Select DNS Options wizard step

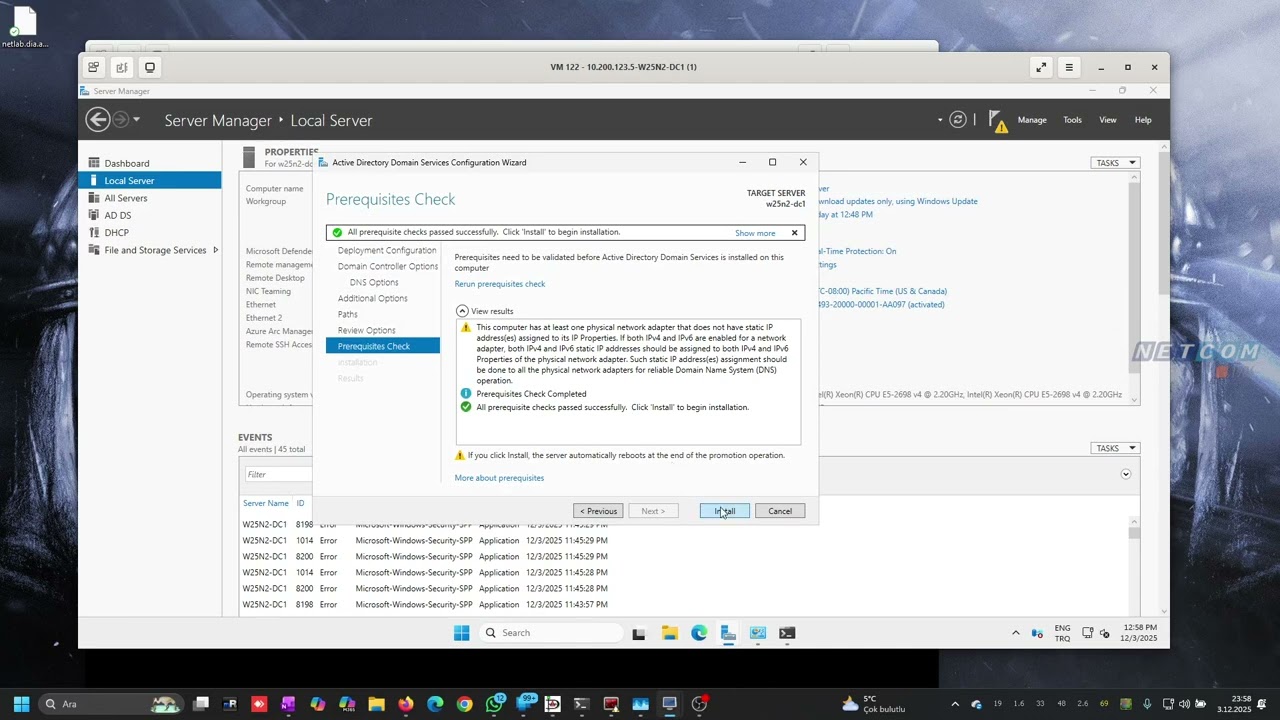click(x=374, y=282)
